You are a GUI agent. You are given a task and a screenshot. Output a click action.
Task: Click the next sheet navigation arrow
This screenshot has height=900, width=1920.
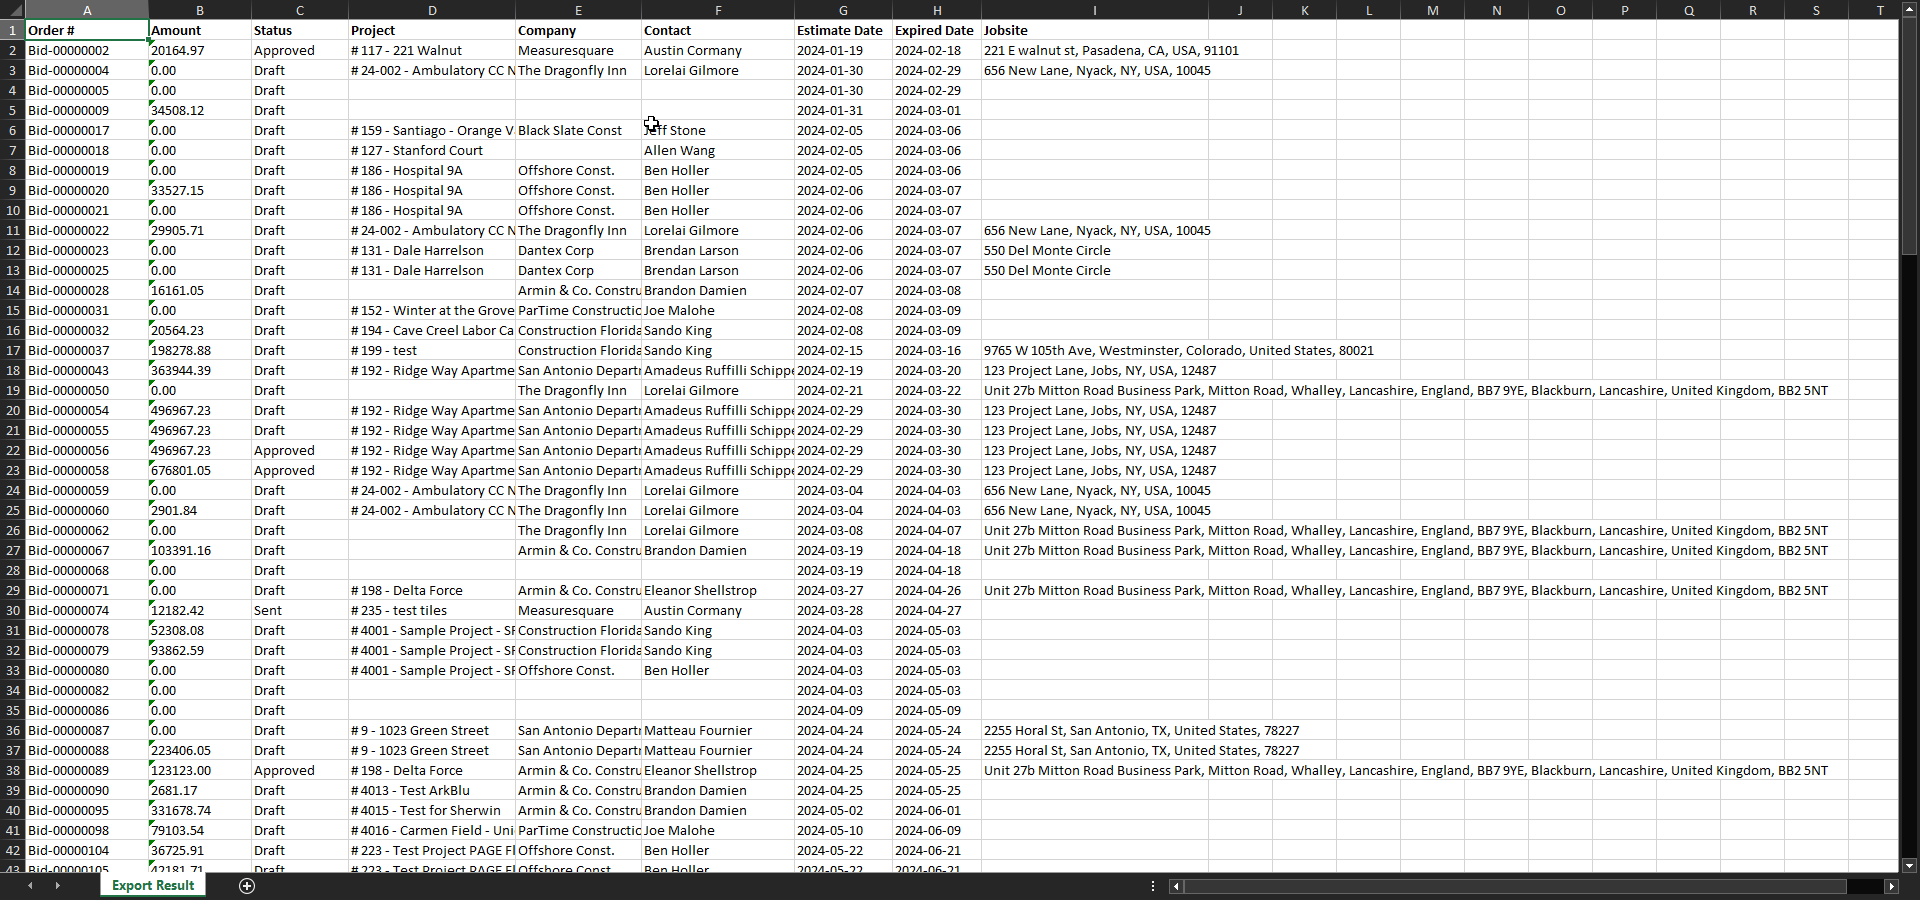(x=57, y=886)
